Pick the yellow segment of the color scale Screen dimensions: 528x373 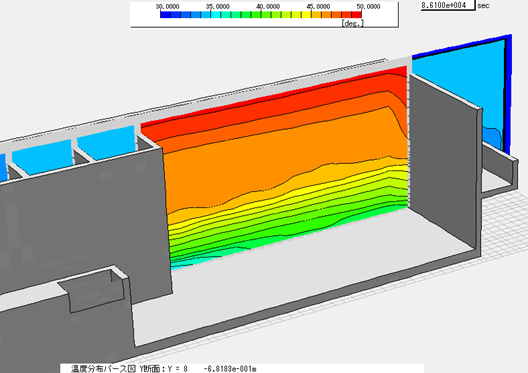coord(306,15)
